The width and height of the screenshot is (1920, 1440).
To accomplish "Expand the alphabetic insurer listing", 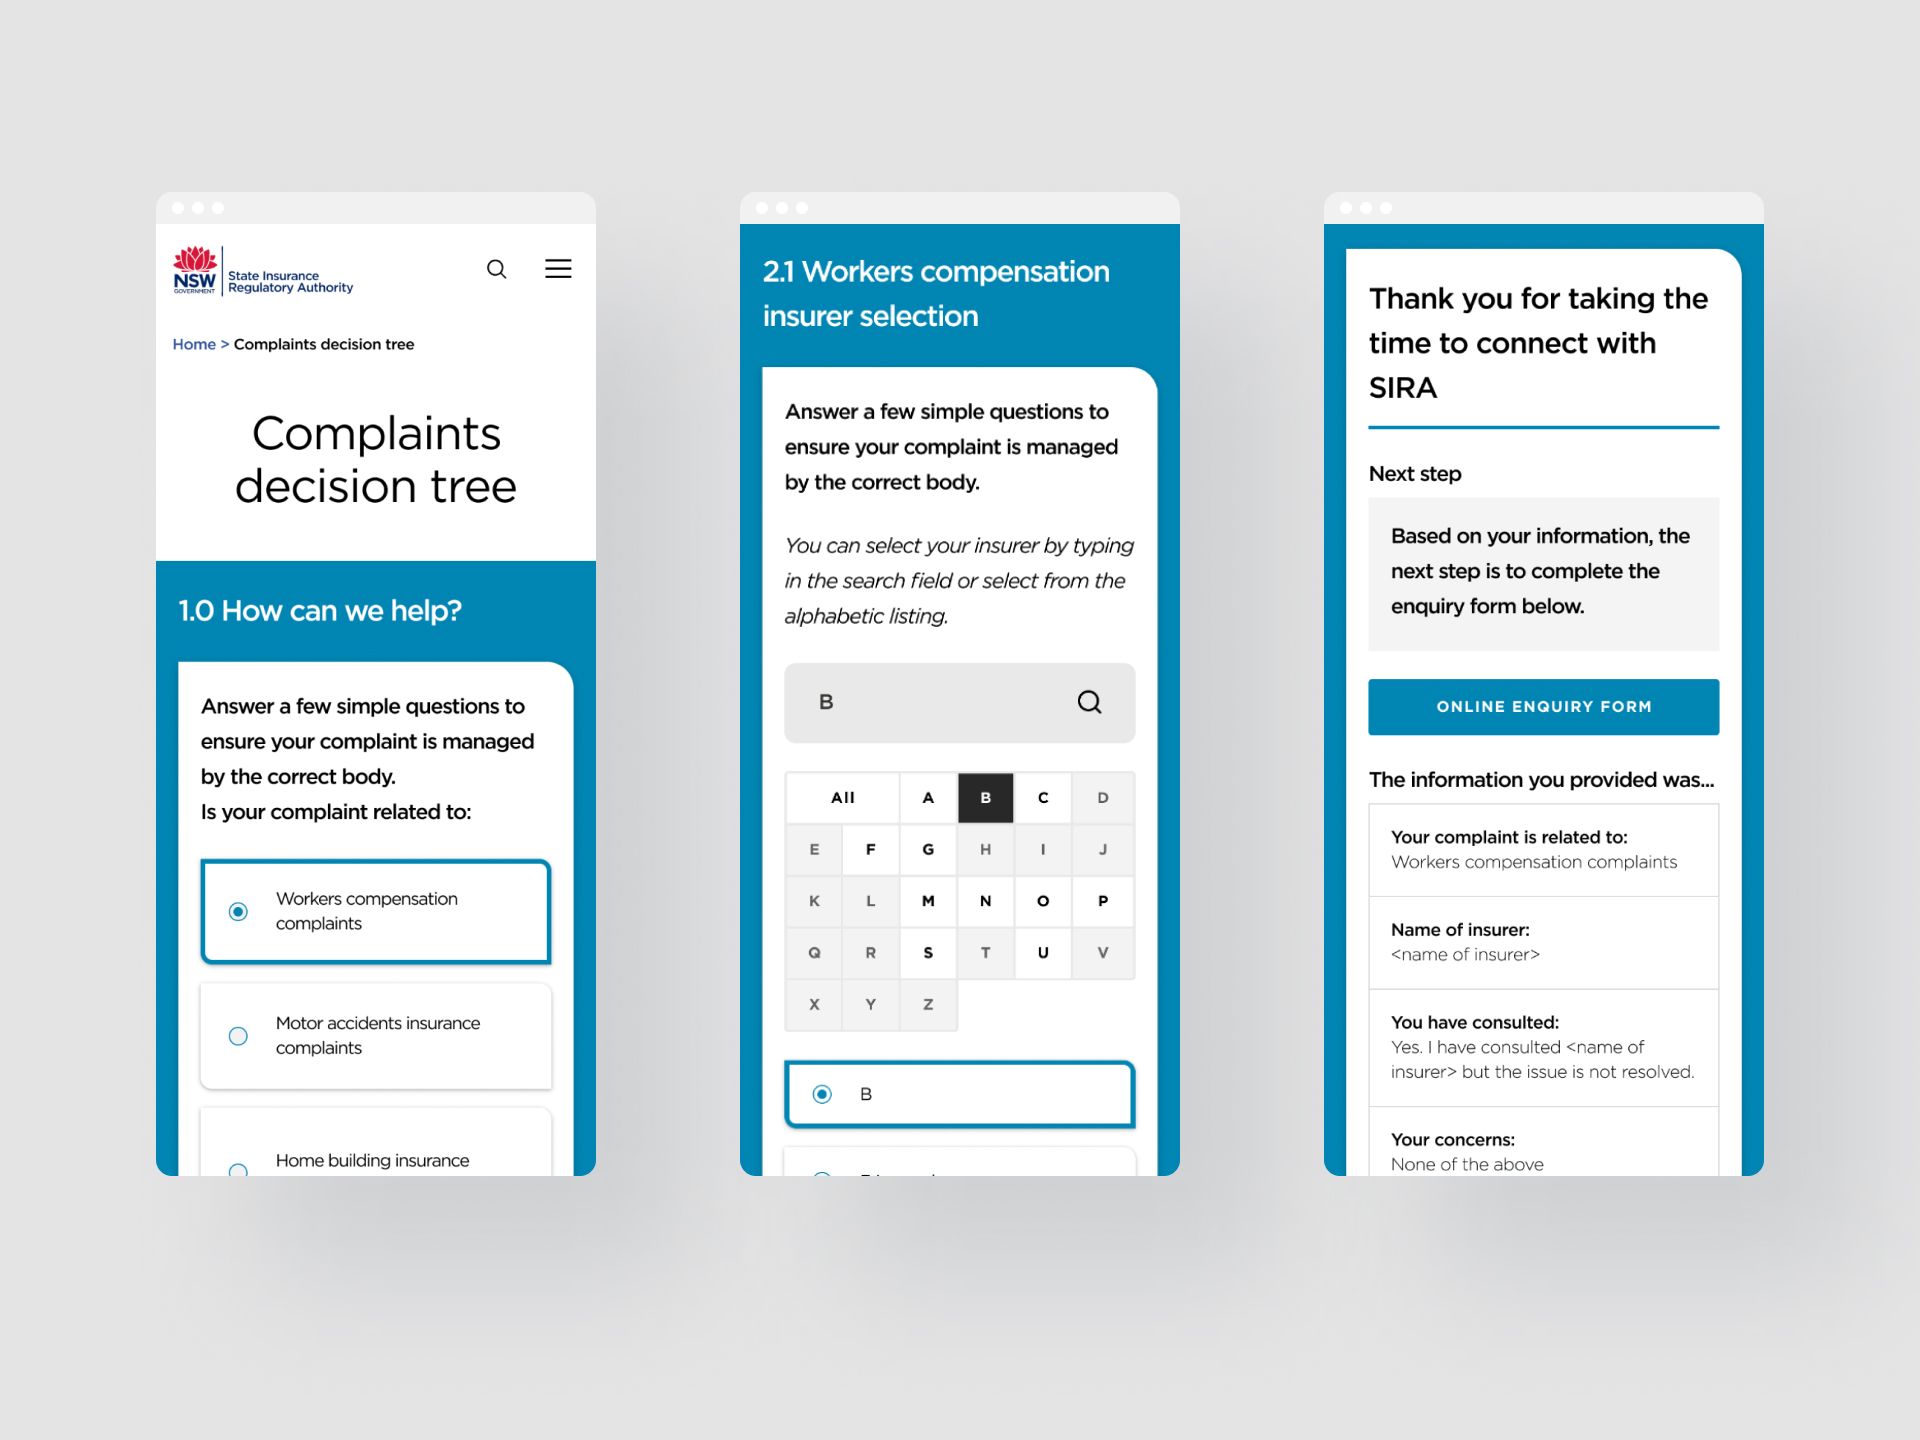I will [x=839, y=797].
